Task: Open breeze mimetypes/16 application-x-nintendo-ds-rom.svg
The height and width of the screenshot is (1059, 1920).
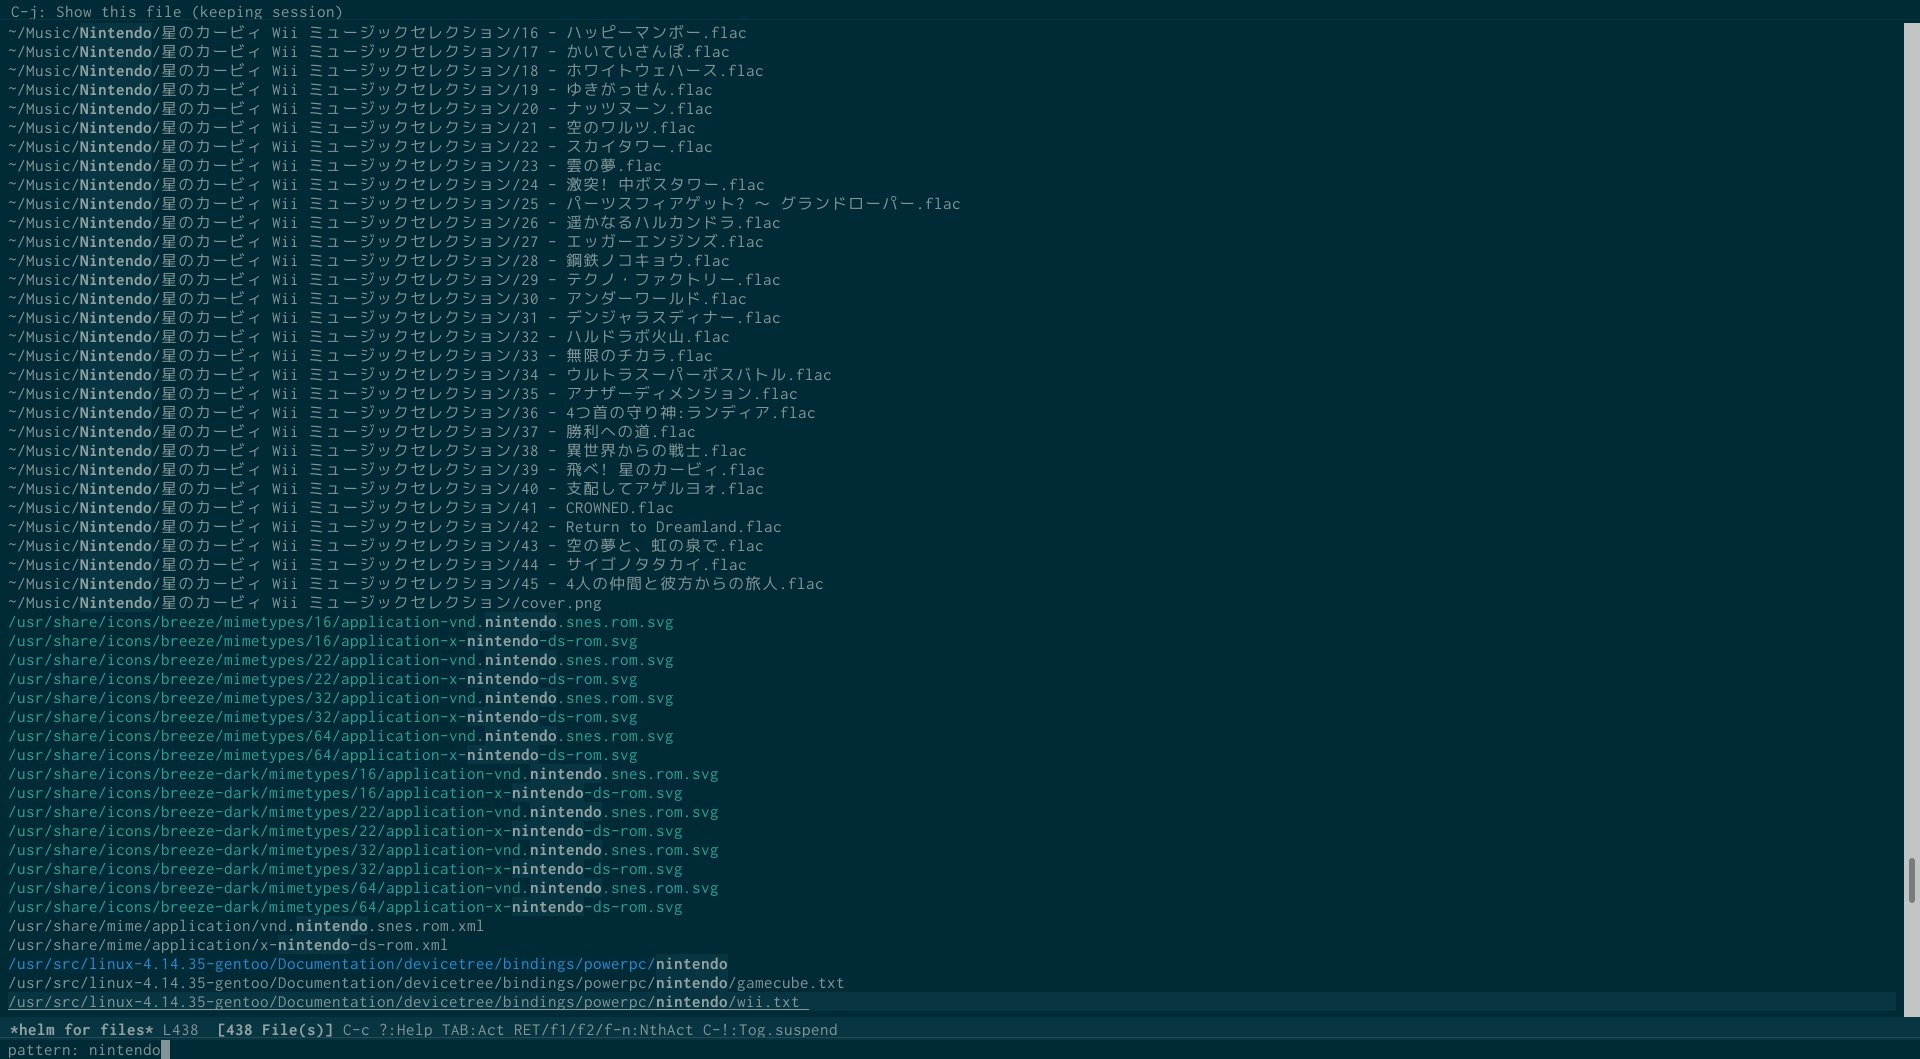Action: click(323, 641)
